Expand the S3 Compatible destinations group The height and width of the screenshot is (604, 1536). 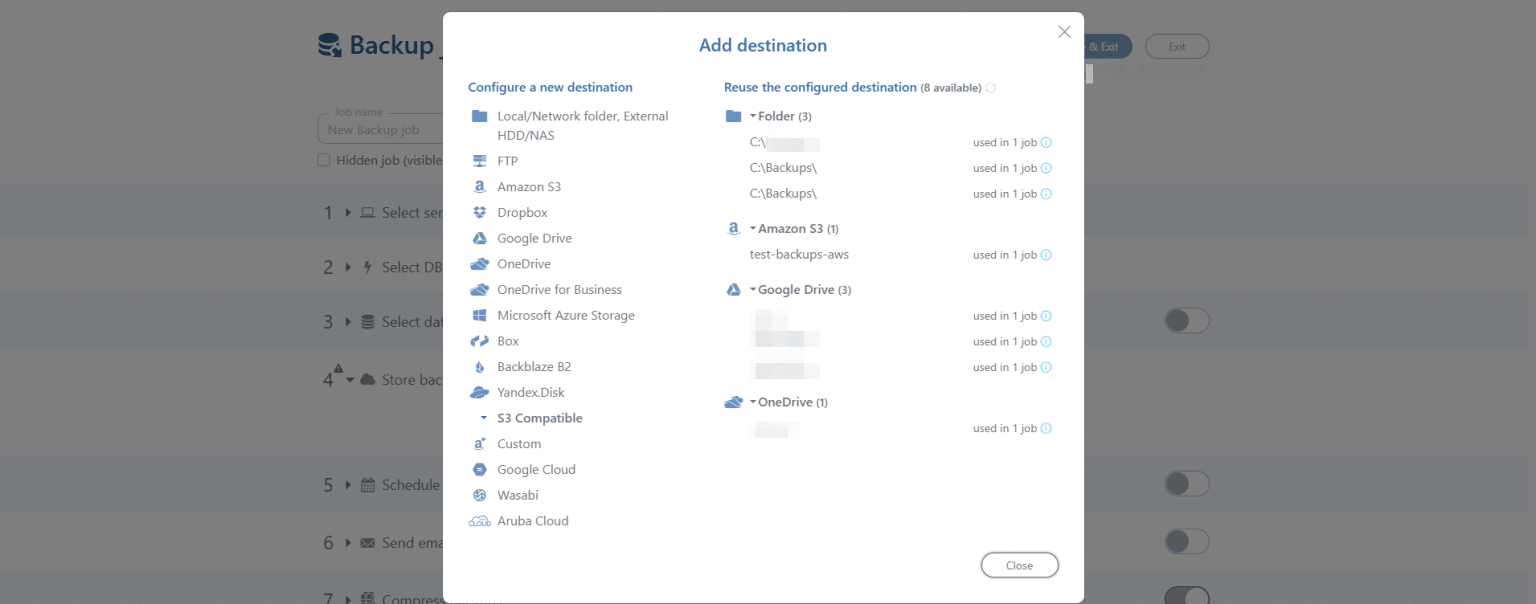click(x=484, y=418)
